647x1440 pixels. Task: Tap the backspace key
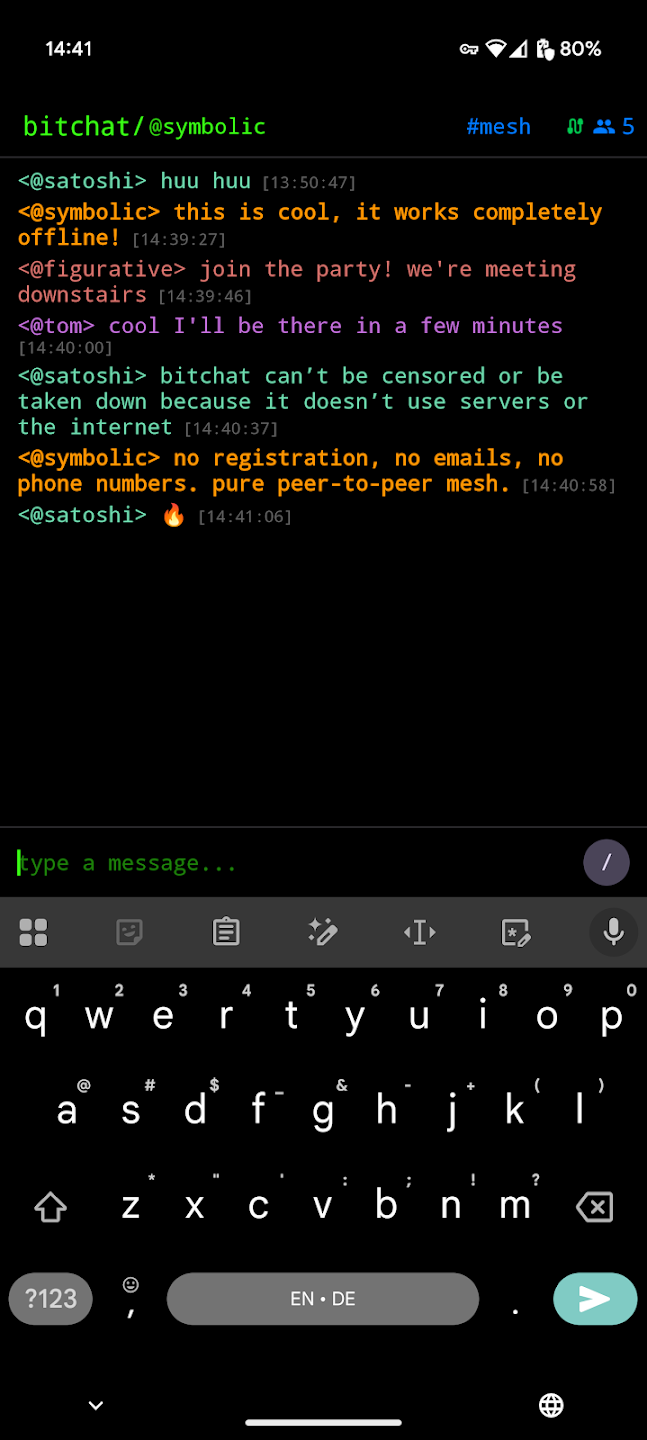(595, 1208)
